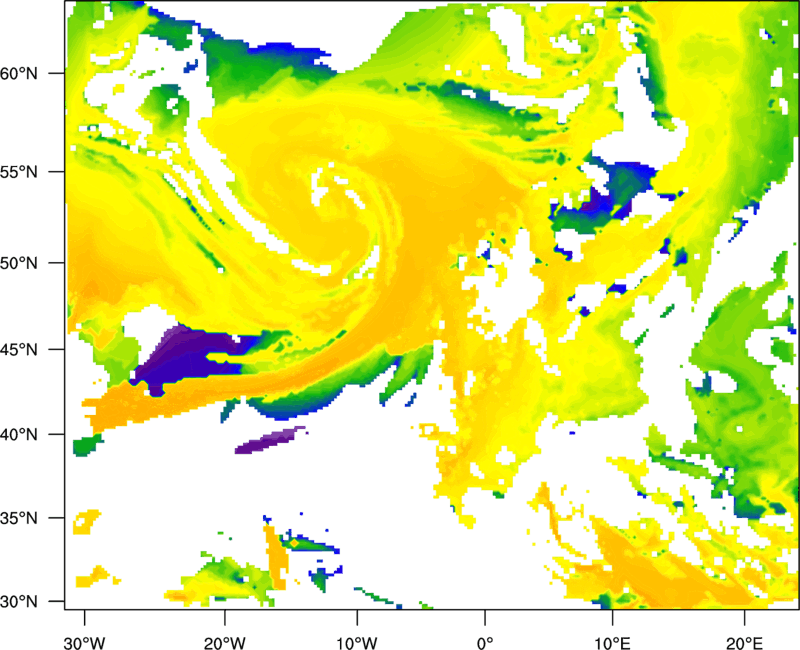Screen dimensions: 800x650
Task: Click the 20°E longitude label
Action: (744, 643)
